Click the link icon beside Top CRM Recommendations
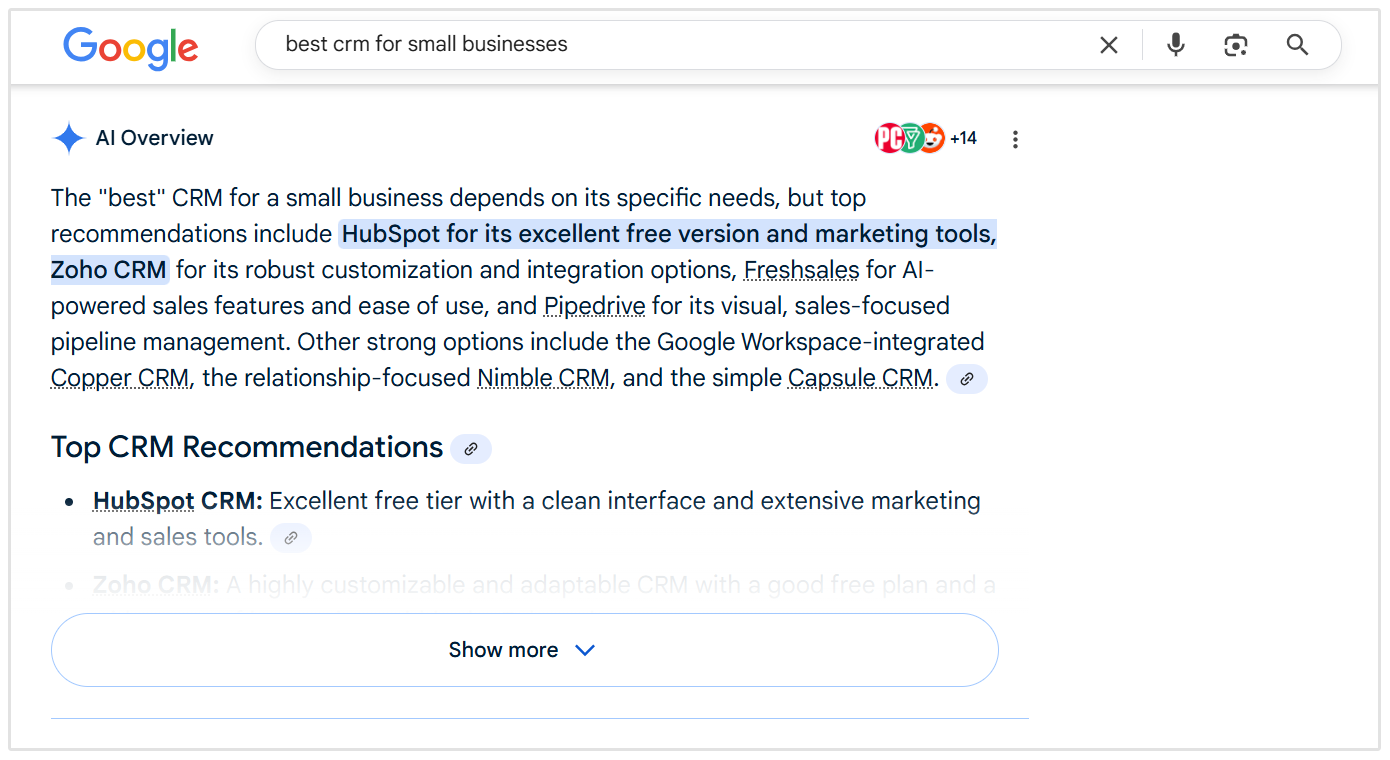Viewport: 1390px width, 760px height. tap(471, 449)
